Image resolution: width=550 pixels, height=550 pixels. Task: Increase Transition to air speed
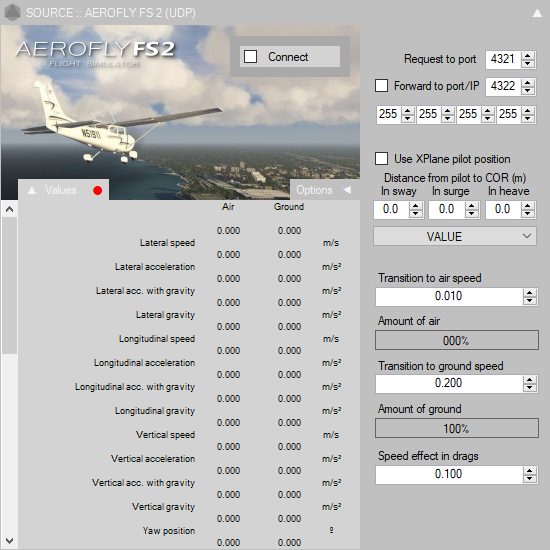[530, 293]
